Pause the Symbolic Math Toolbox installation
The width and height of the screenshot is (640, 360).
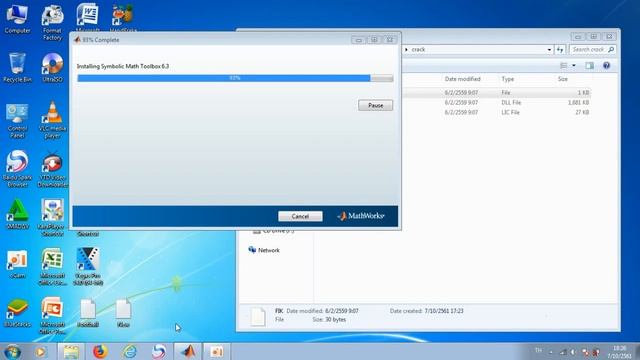(376, 105)
